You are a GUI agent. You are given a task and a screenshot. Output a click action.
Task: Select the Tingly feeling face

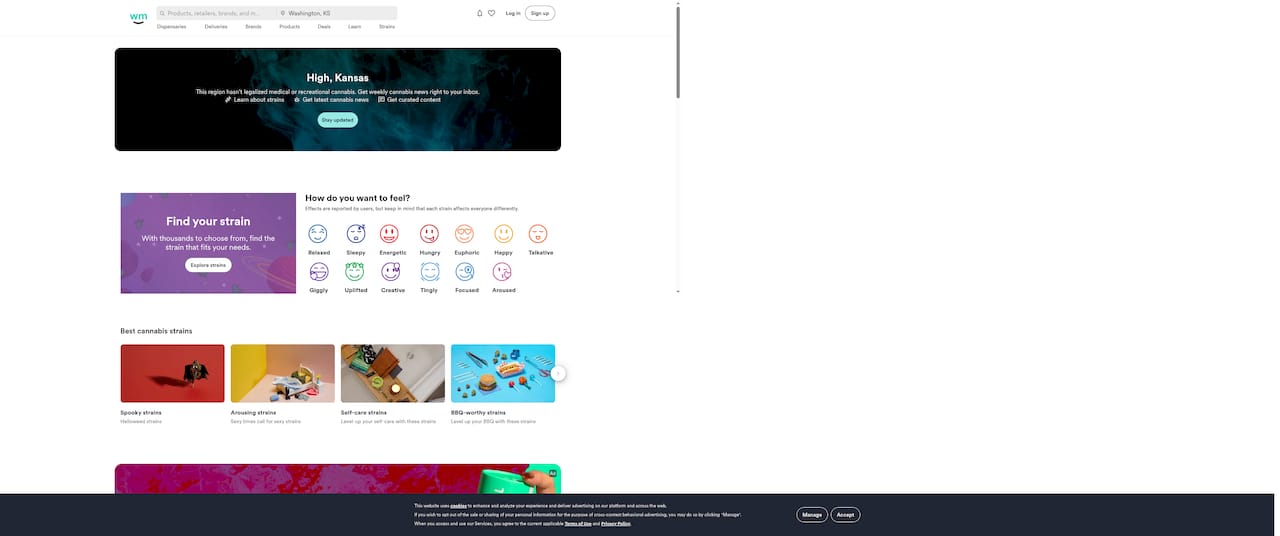[x=430, y=271]
